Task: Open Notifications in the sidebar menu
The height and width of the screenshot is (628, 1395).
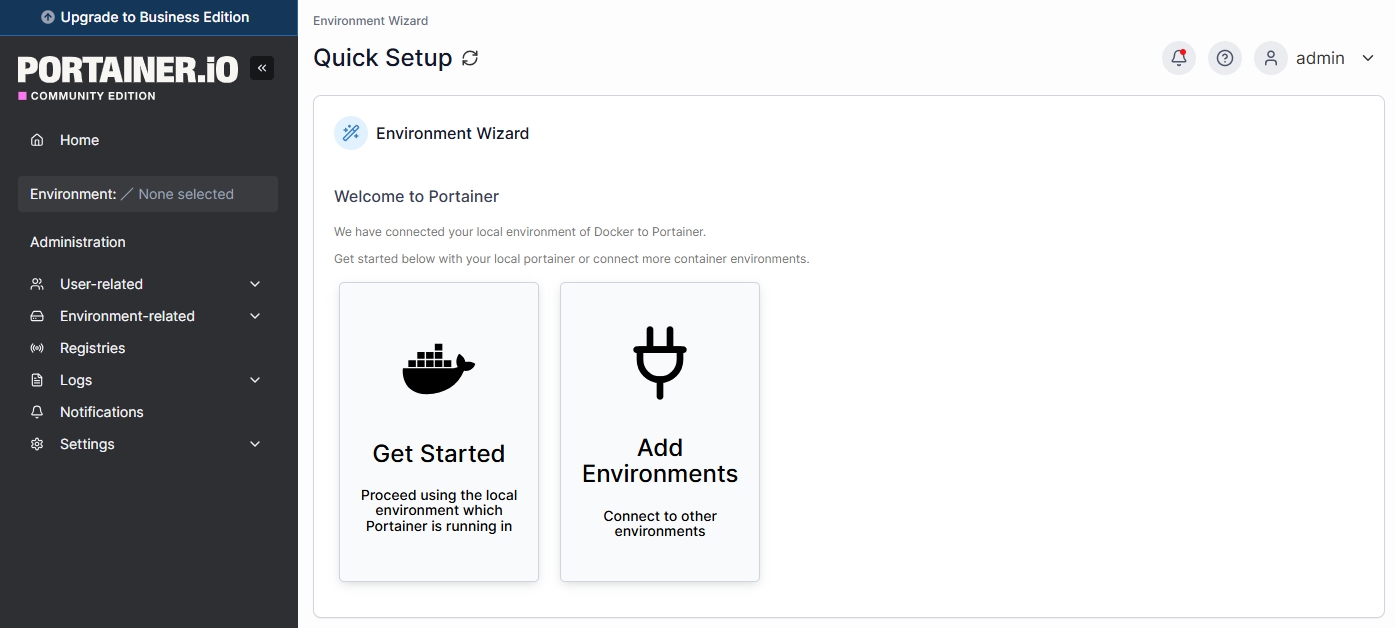Action: pyautogui.click(x=101, y=412)
